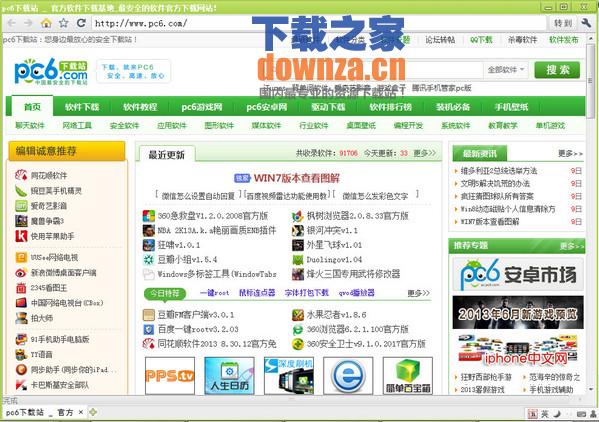Reload page with refresh icon
599x422 pixels.
81,23
